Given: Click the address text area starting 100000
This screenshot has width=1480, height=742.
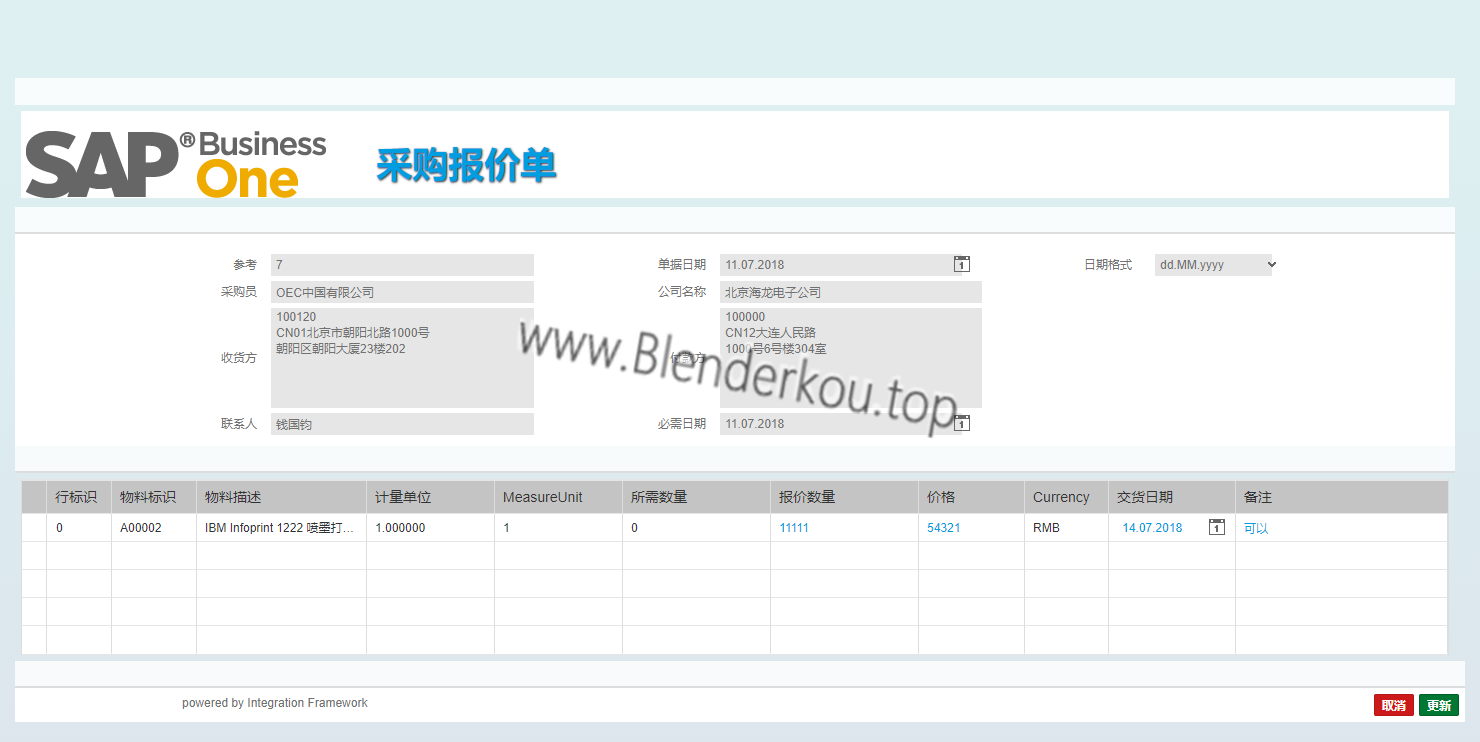Looking at the screenshot, I should click(x=851, y=358).
